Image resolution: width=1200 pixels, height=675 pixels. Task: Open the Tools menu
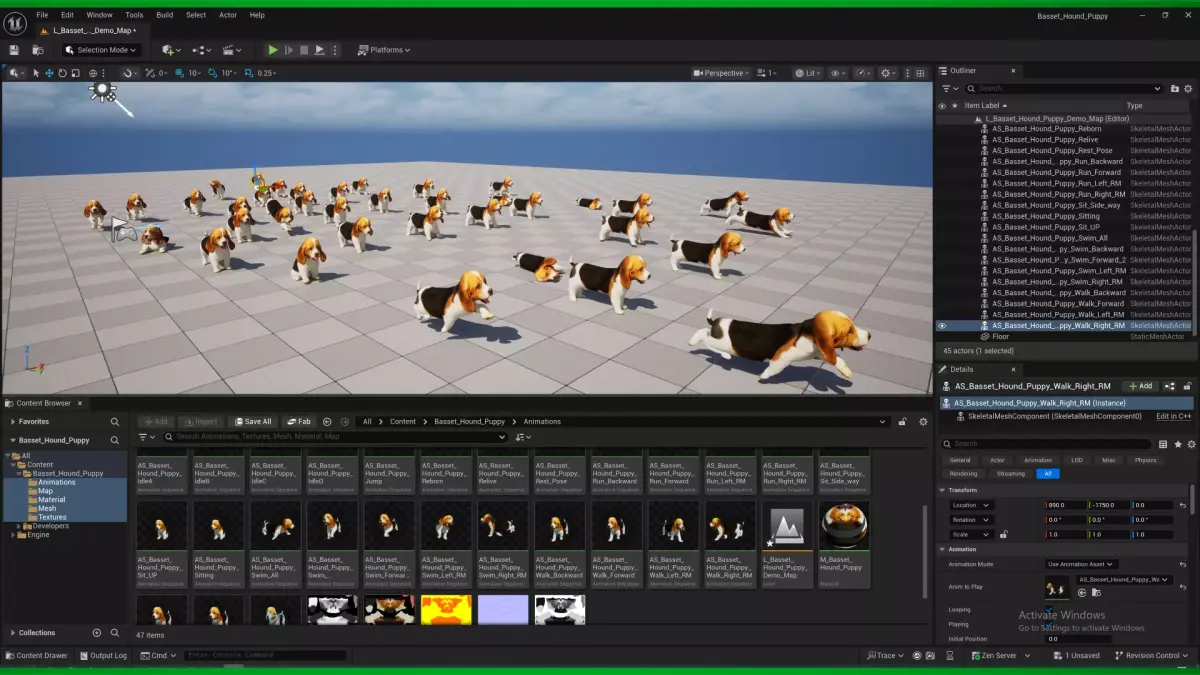(134, 15)
